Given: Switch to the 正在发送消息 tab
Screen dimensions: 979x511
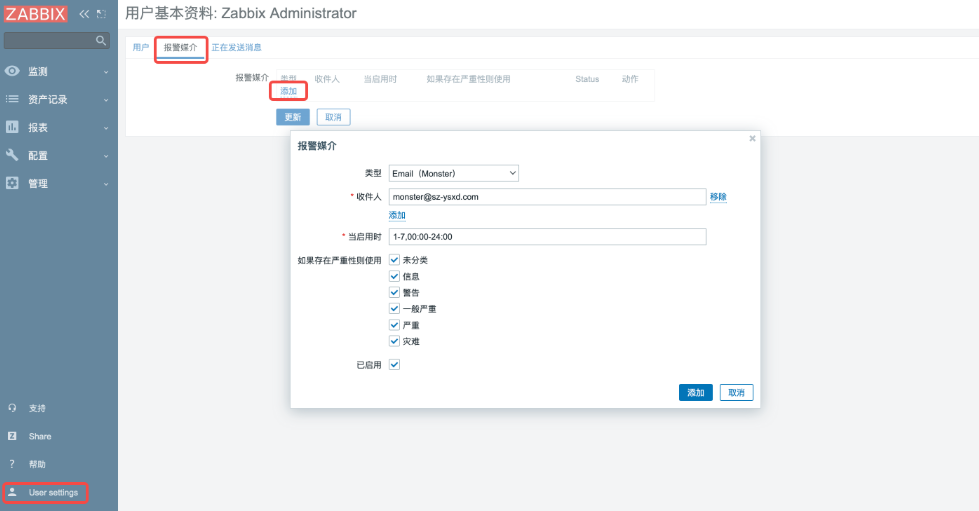Looking at the screenshot, I should coord(236,47).
